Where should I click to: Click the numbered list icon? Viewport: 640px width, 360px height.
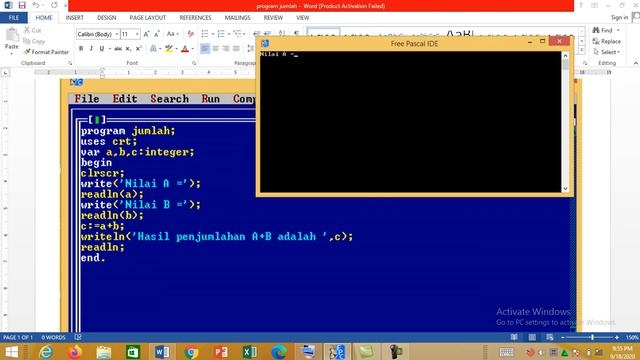click(221, 34)
